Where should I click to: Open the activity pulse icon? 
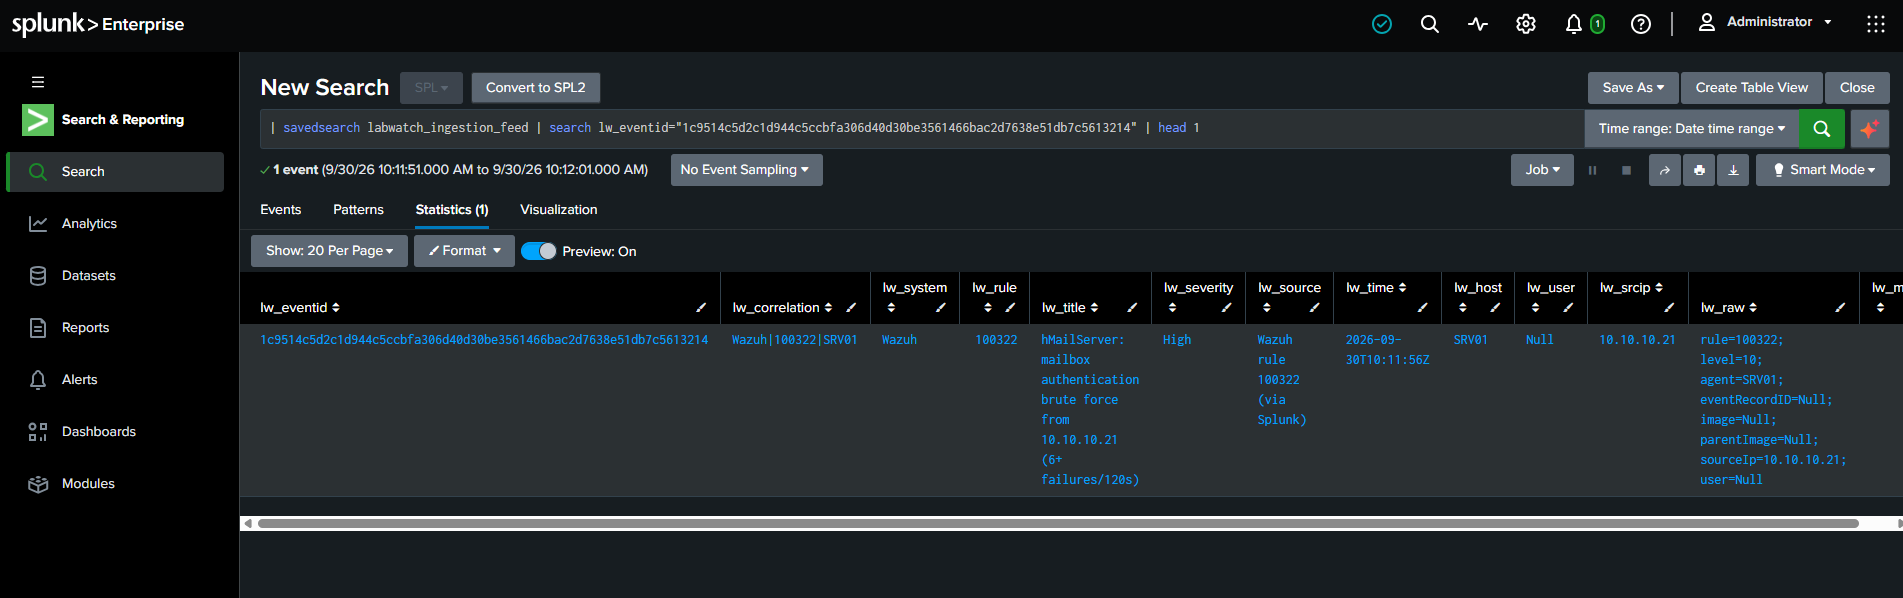(x=1478, y=24)
